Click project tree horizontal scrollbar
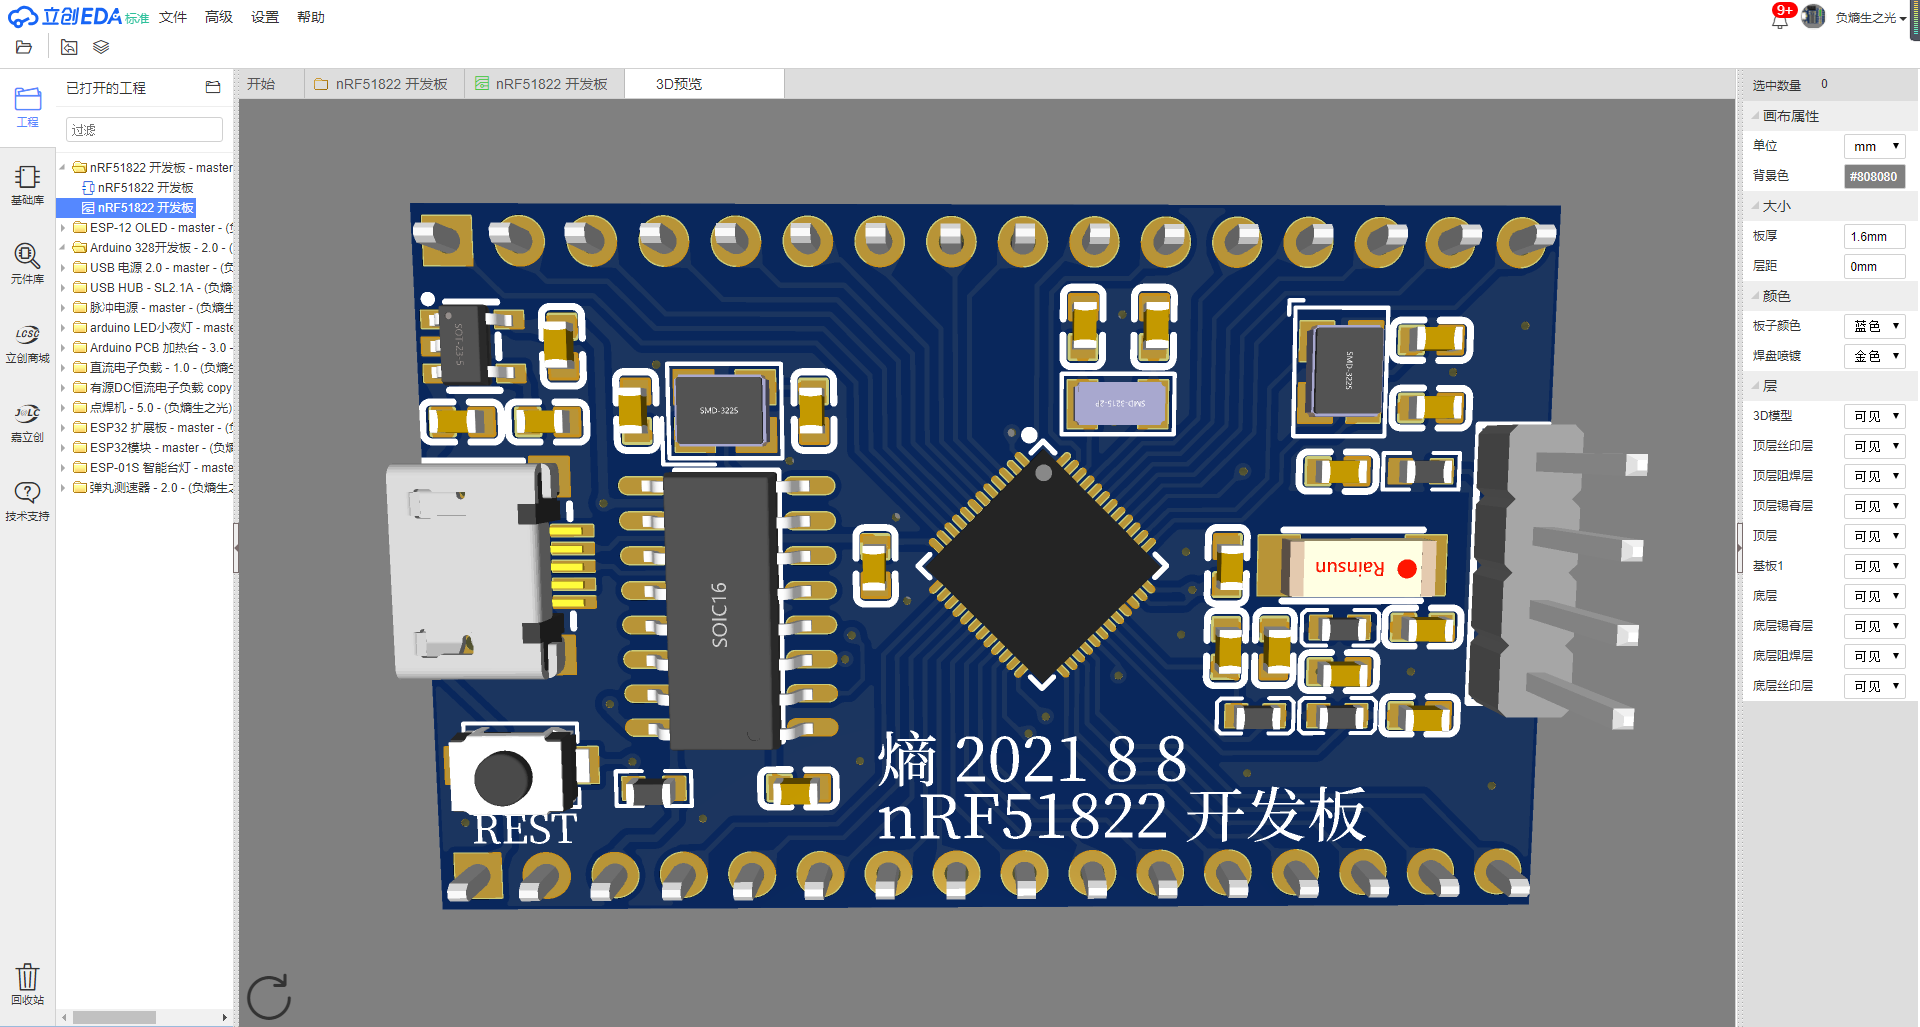This screenshot has height=1027, width=1920. tap(114, 1018)
